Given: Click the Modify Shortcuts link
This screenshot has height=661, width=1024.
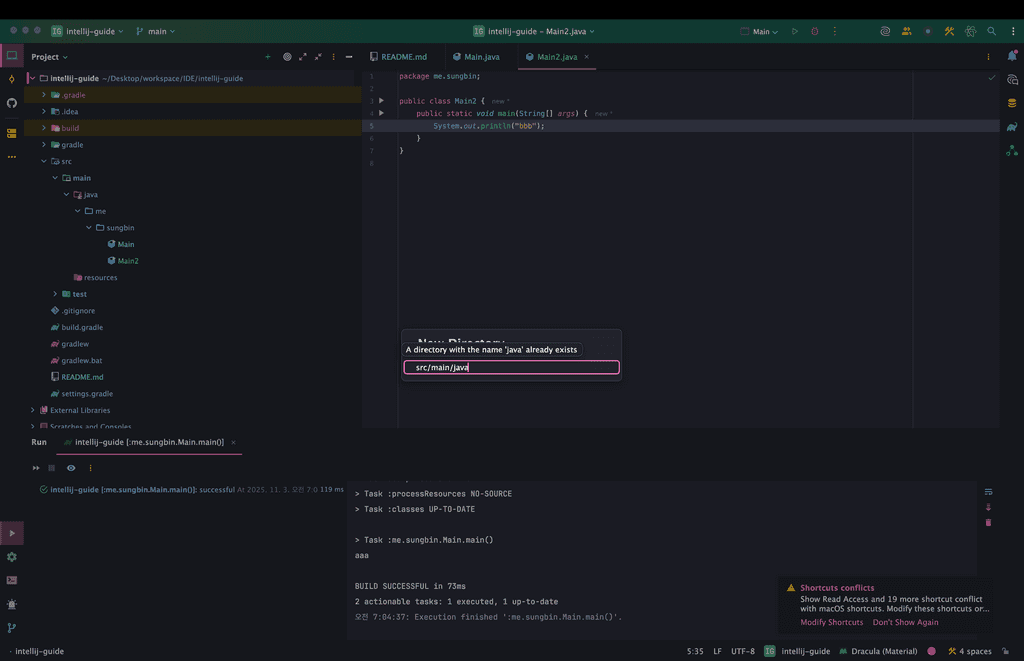Looking at the screenshot, I should pos(831,622).
